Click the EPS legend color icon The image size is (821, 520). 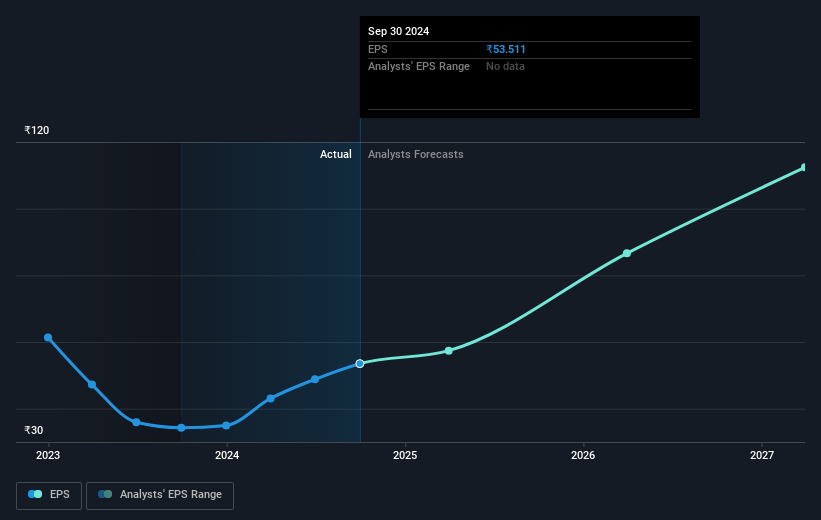click(35, 494)
